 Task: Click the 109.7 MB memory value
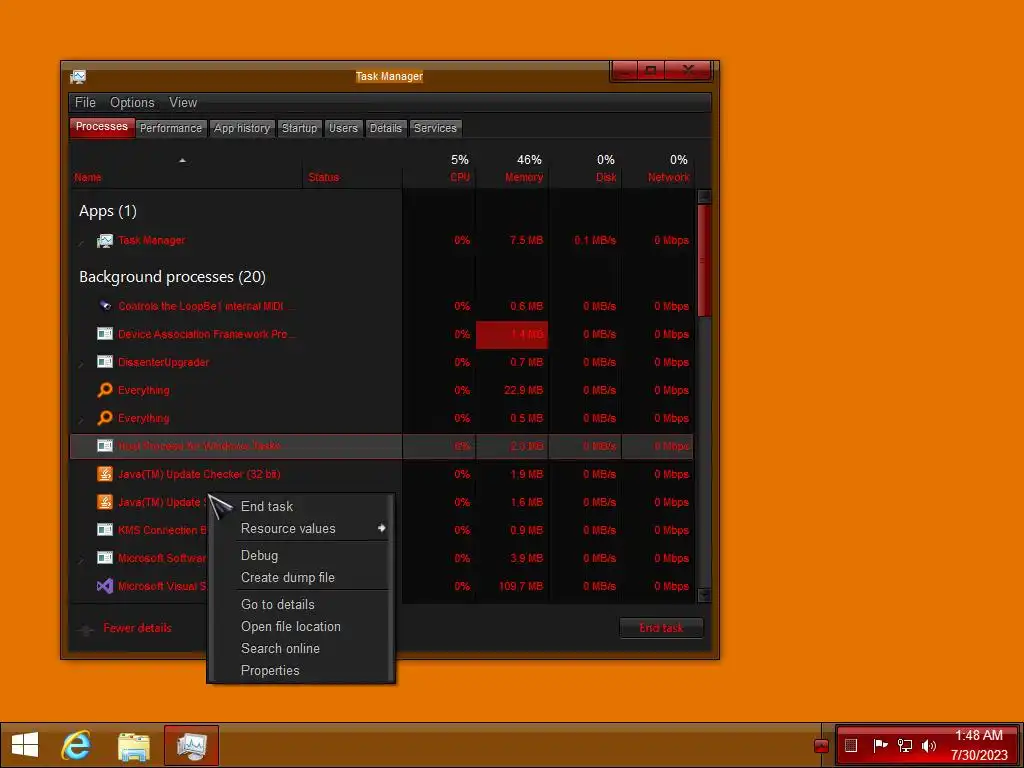pos(520,586)
